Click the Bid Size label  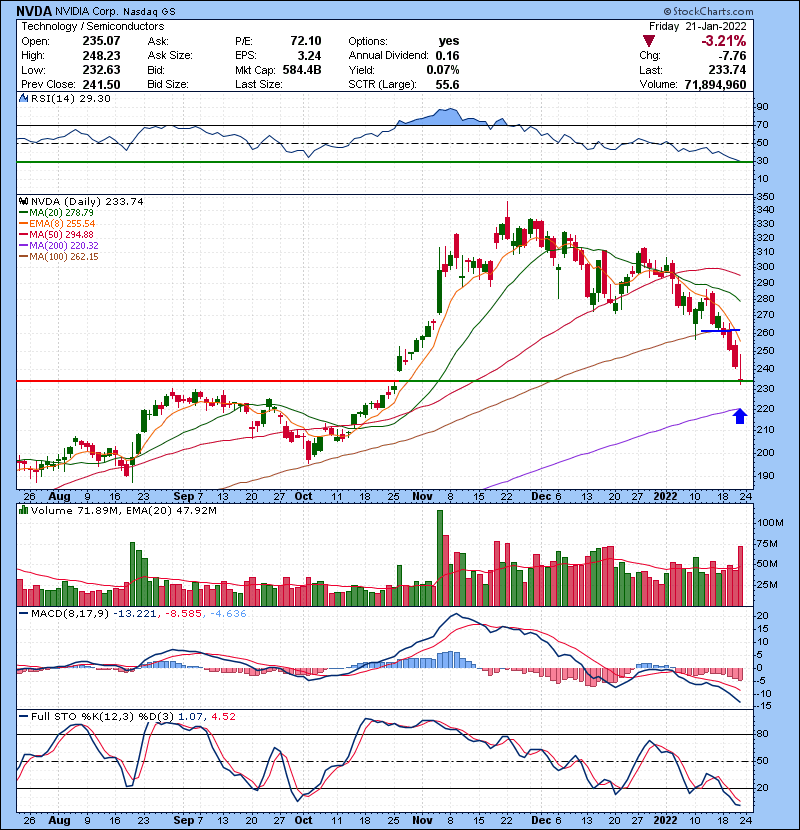click(x=168, y=84)
